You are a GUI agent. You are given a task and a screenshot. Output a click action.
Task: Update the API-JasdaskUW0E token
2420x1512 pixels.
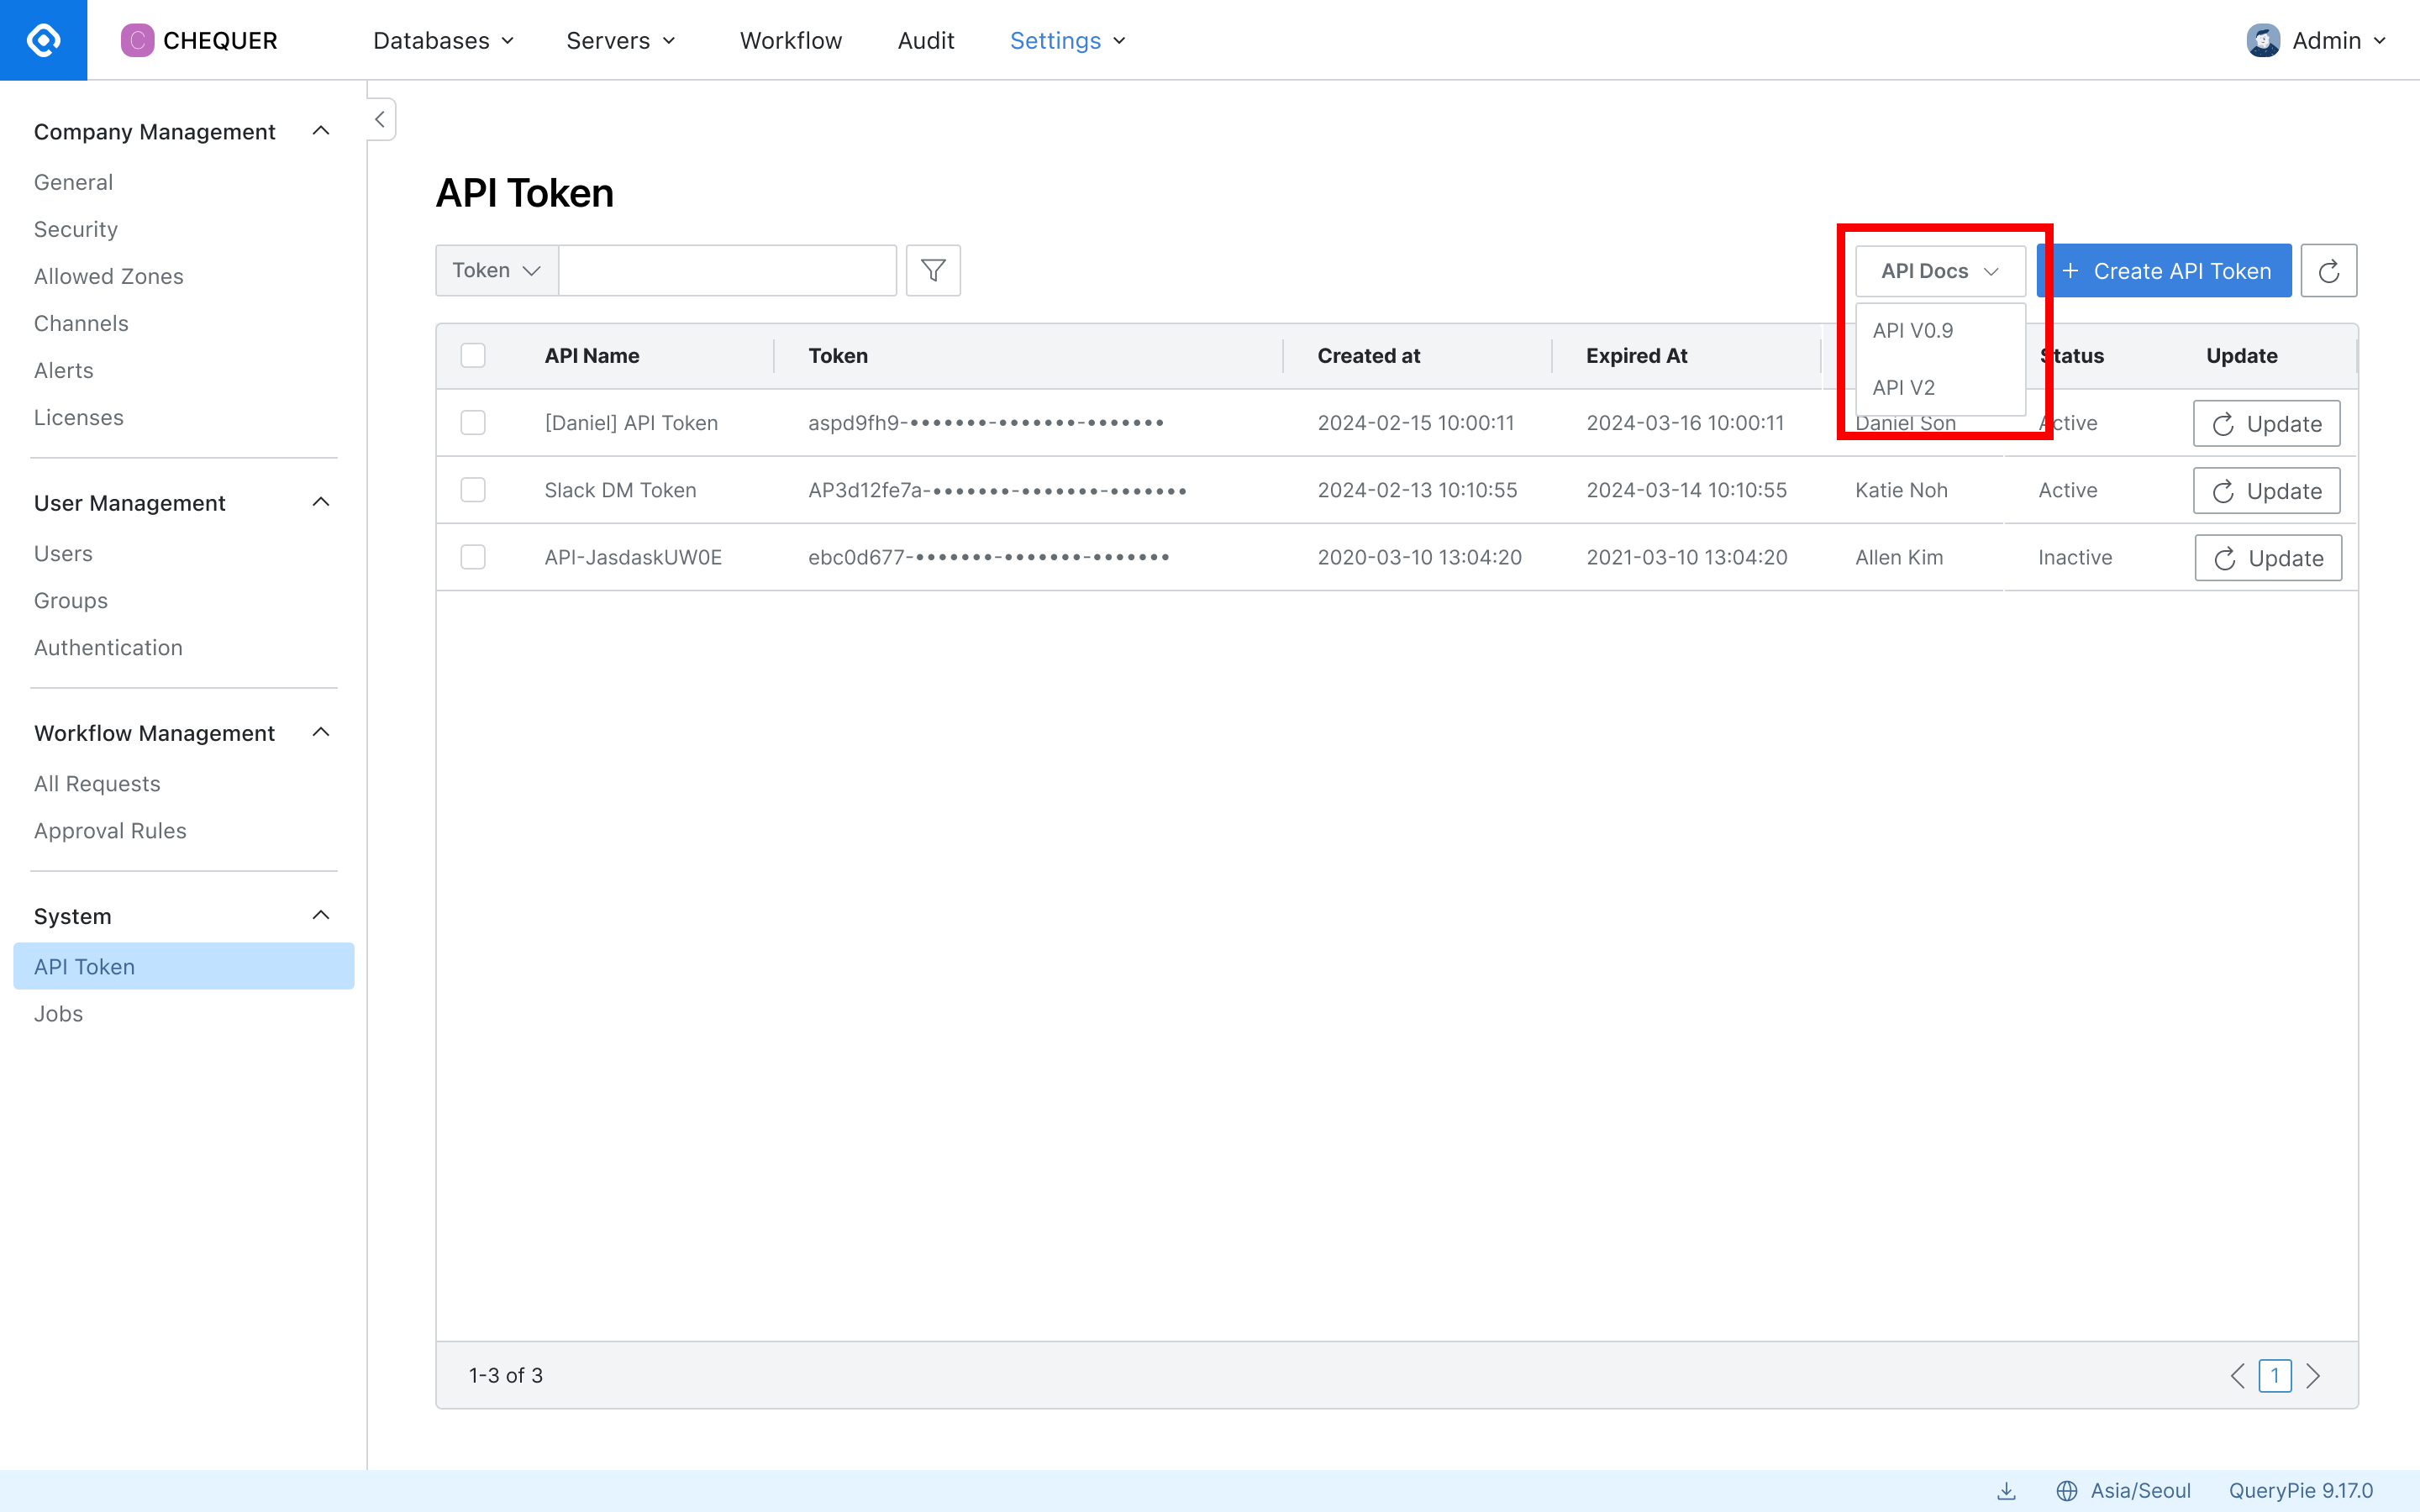[x=2268, y=558]
